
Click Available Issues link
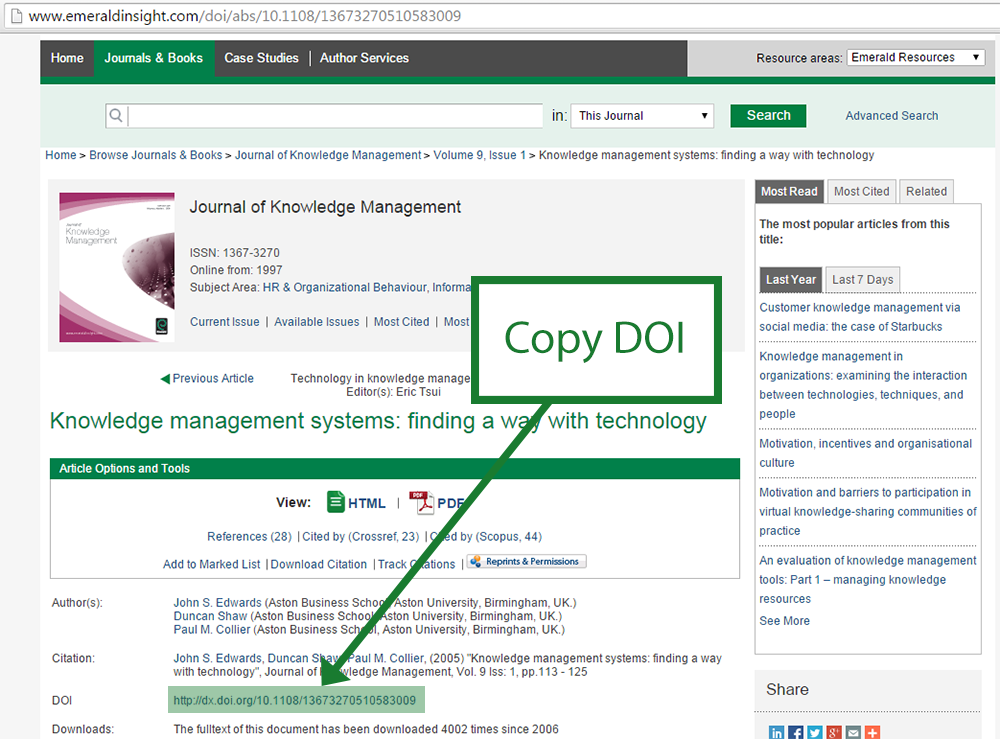pyautogui.click(x=316, y=322)
